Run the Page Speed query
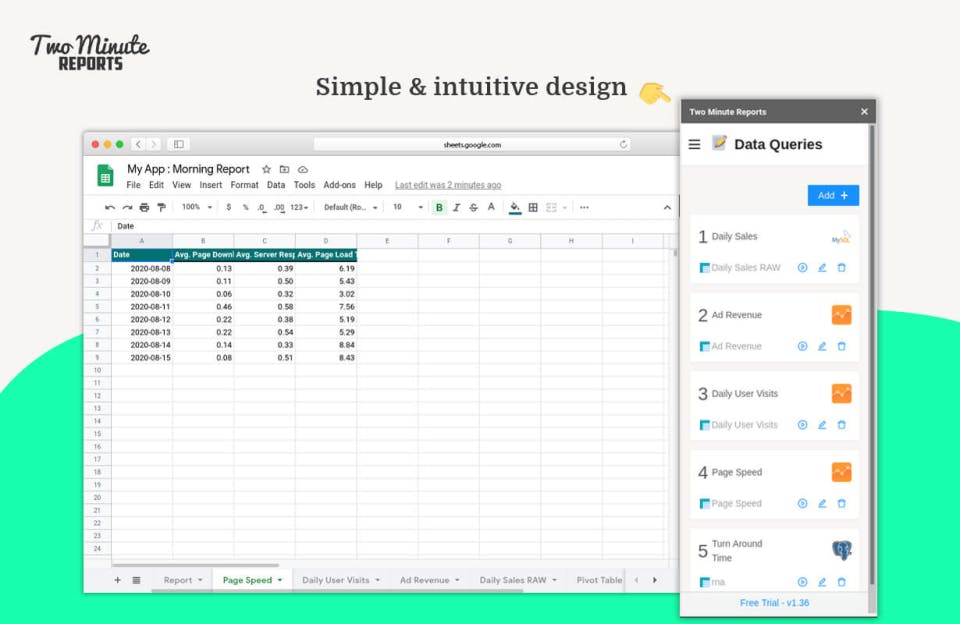The height and width of the screenshot is (624, 960). point(802,503)
